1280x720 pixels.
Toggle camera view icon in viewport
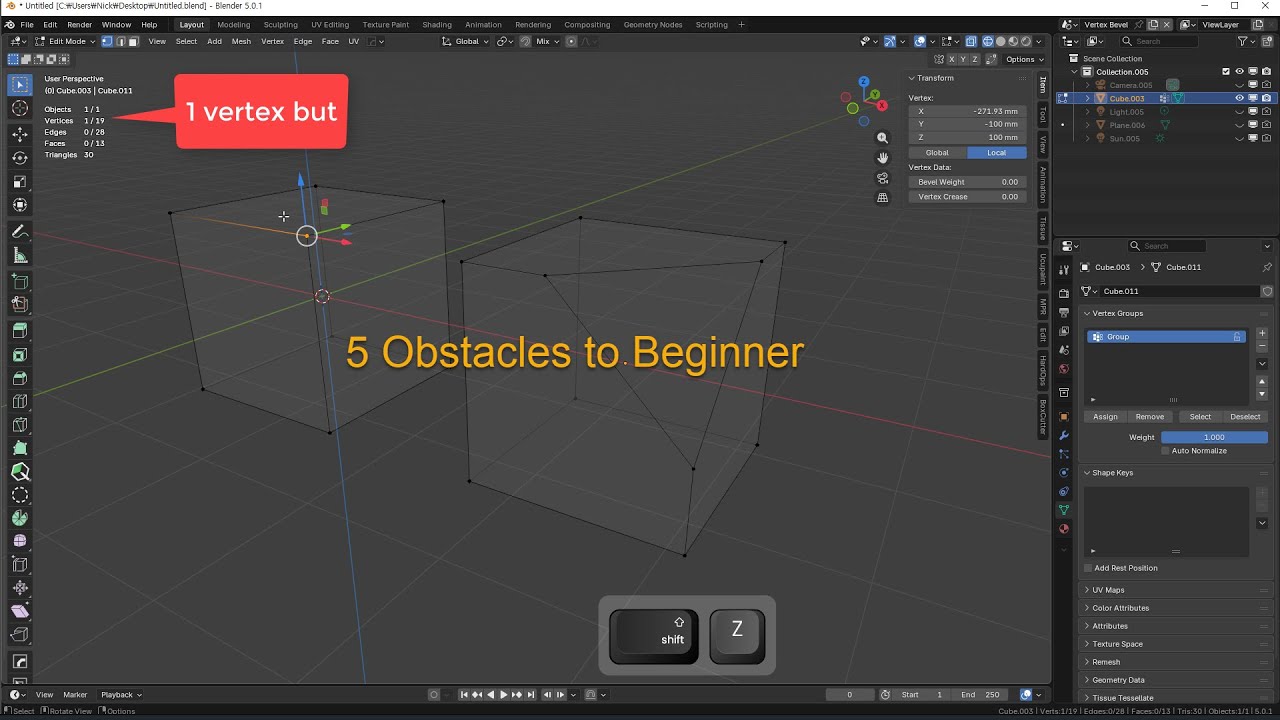(882, 178)
